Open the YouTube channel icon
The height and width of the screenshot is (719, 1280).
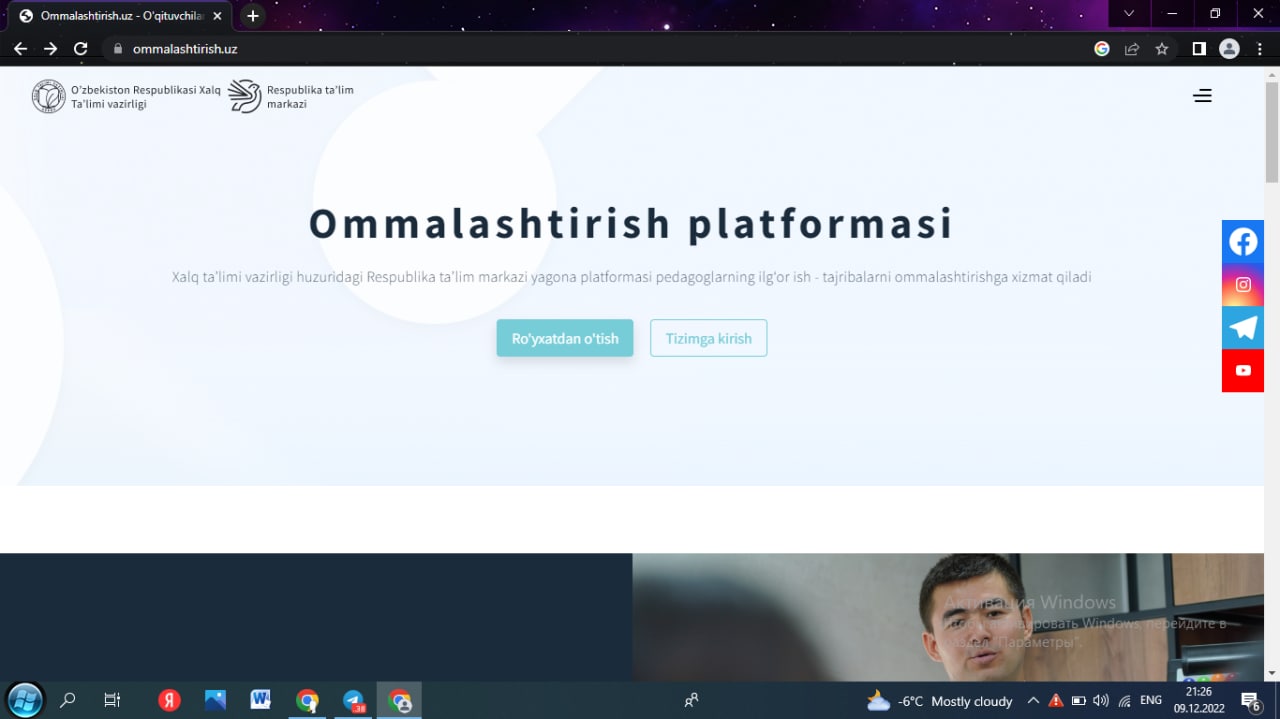1242,370
